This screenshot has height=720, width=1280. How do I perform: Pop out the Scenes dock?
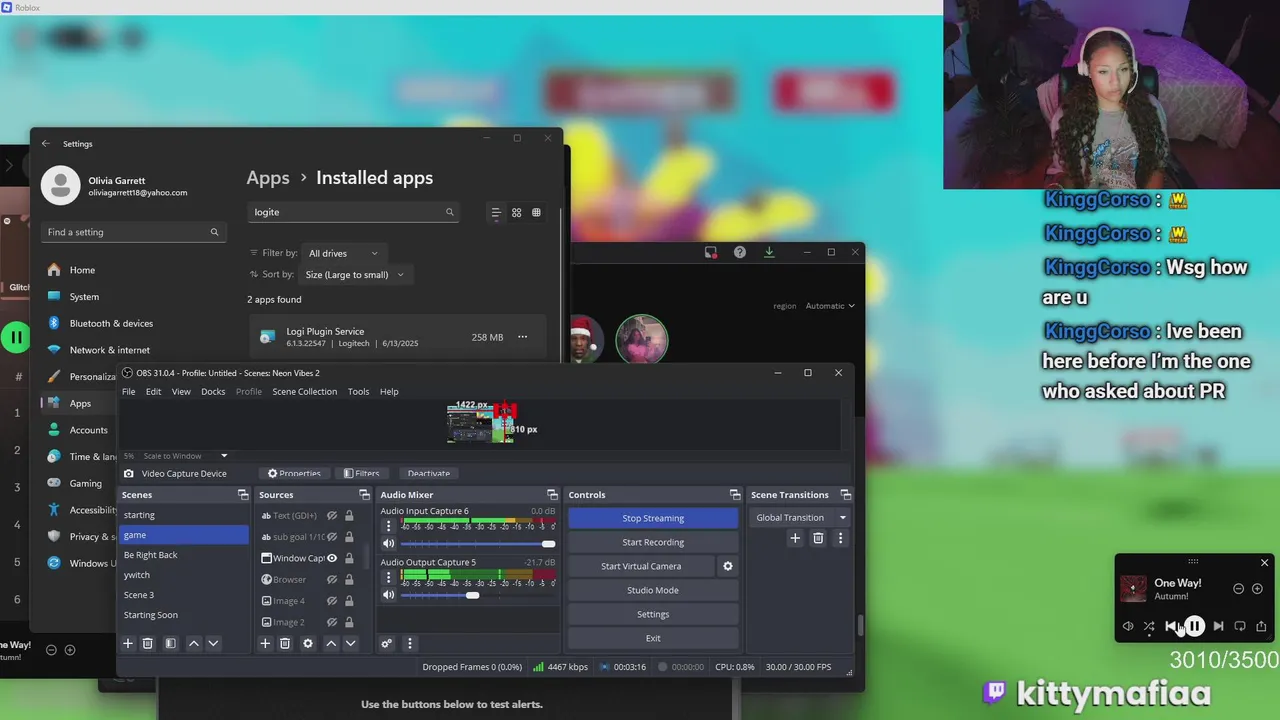[243, 495]
